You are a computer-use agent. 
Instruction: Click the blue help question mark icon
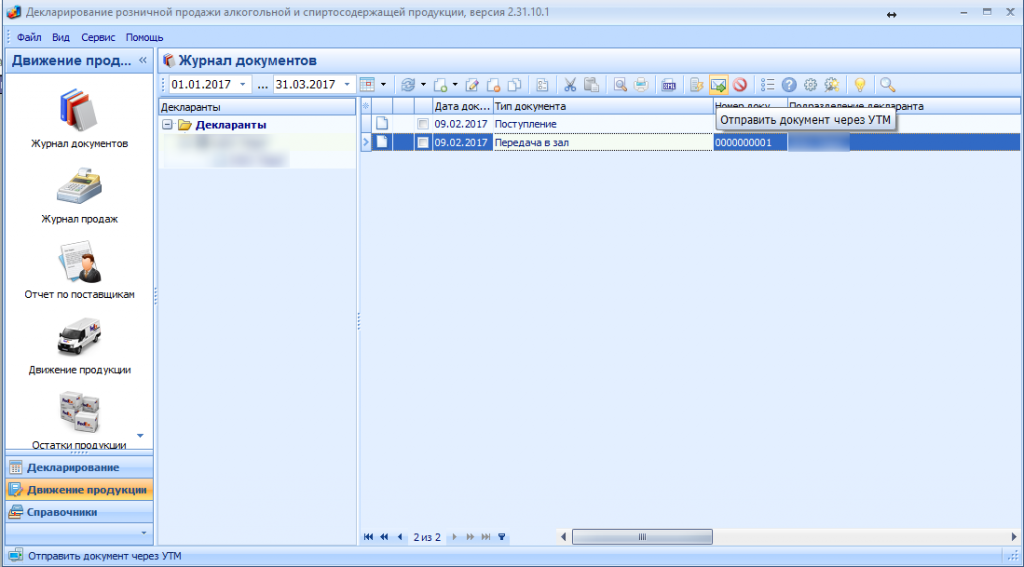click(789, 85)
